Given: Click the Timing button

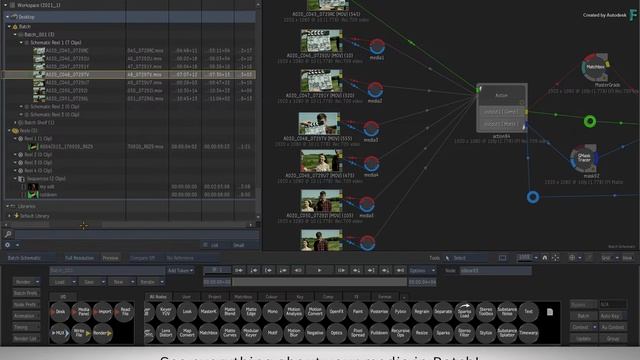Looking at the screenshot, I should [x=26, y=327].
